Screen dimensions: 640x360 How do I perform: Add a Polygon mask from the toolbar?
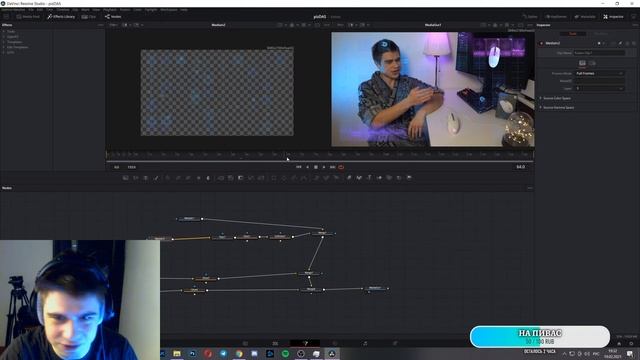[294, 178]
